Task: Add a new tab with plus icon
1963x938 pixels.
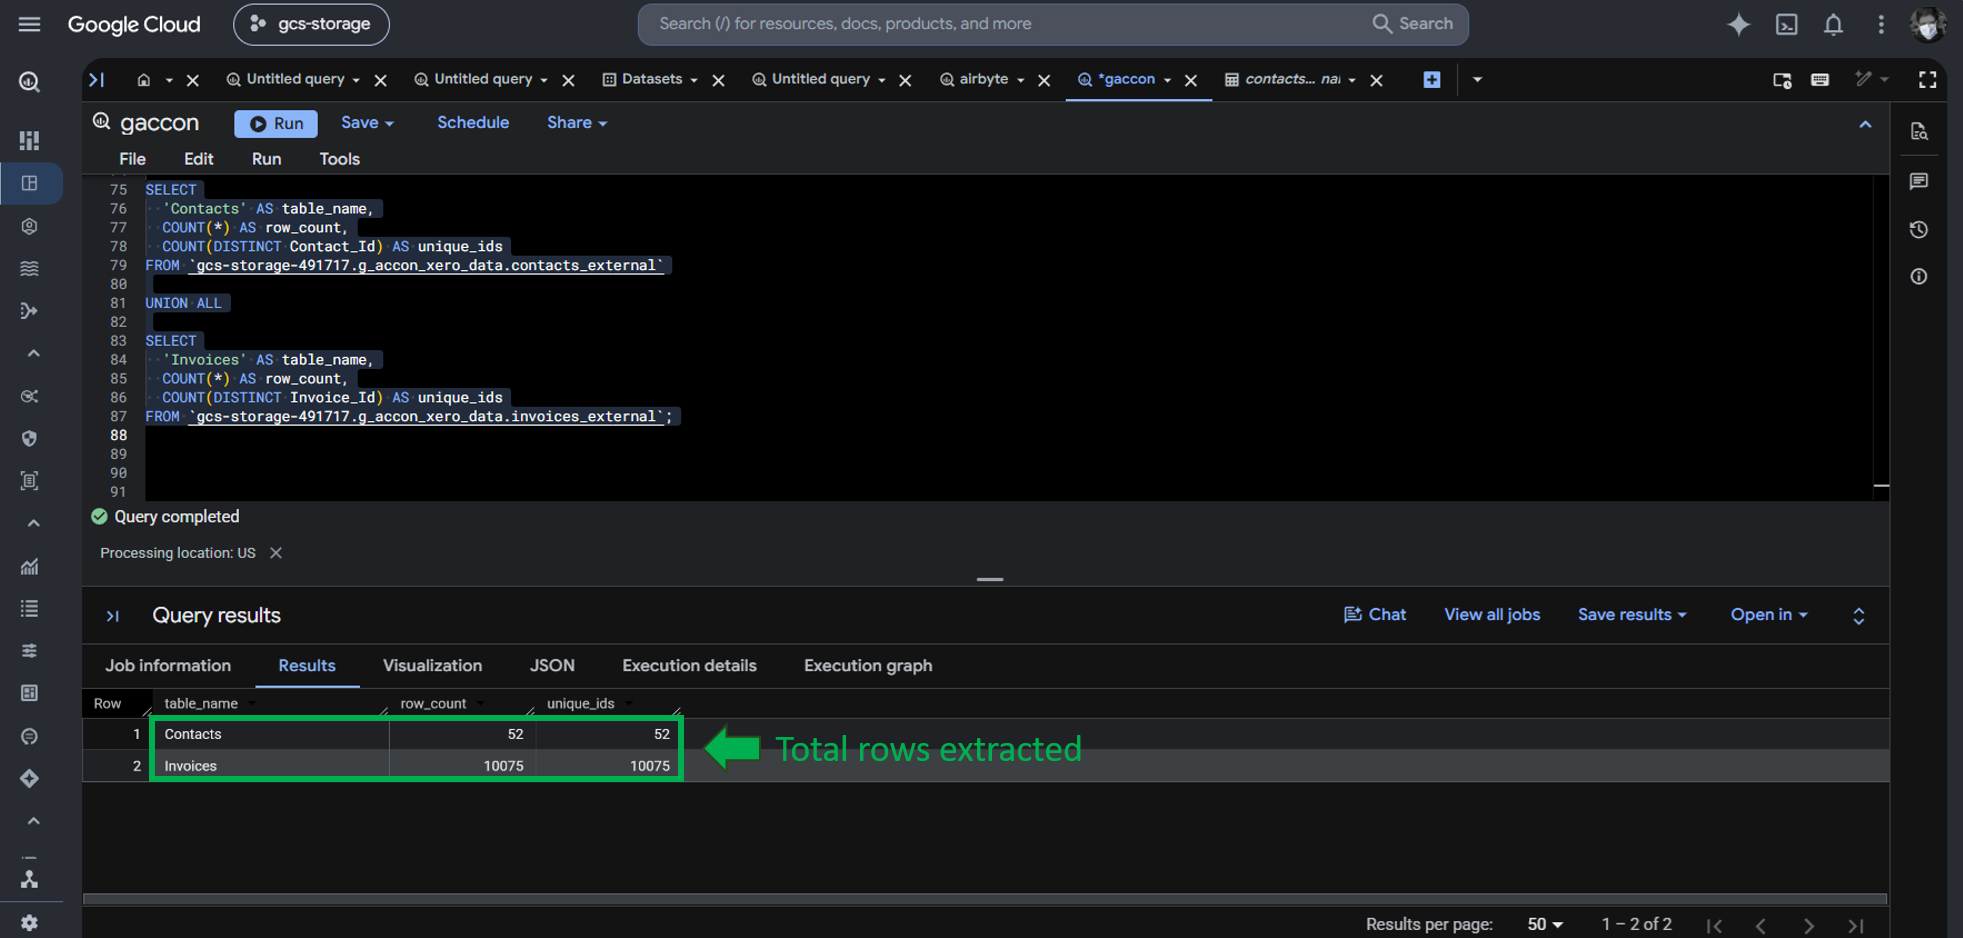Action: [1432, 80]
